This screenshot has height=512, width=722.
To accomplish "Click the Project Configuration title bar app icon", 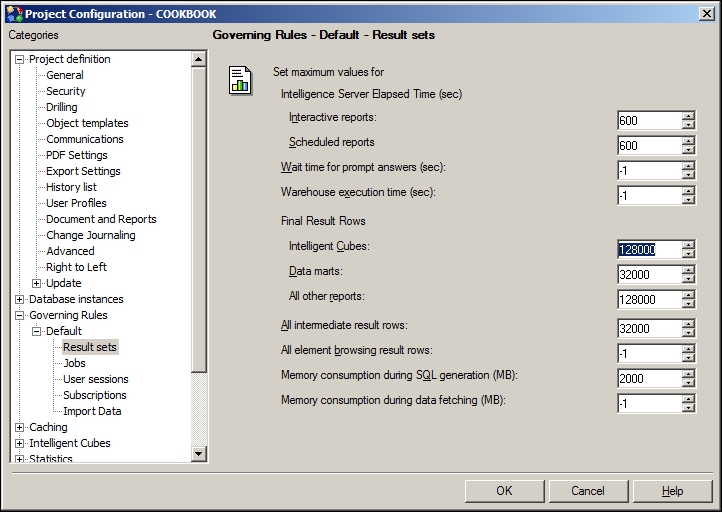I will point(14,14).
